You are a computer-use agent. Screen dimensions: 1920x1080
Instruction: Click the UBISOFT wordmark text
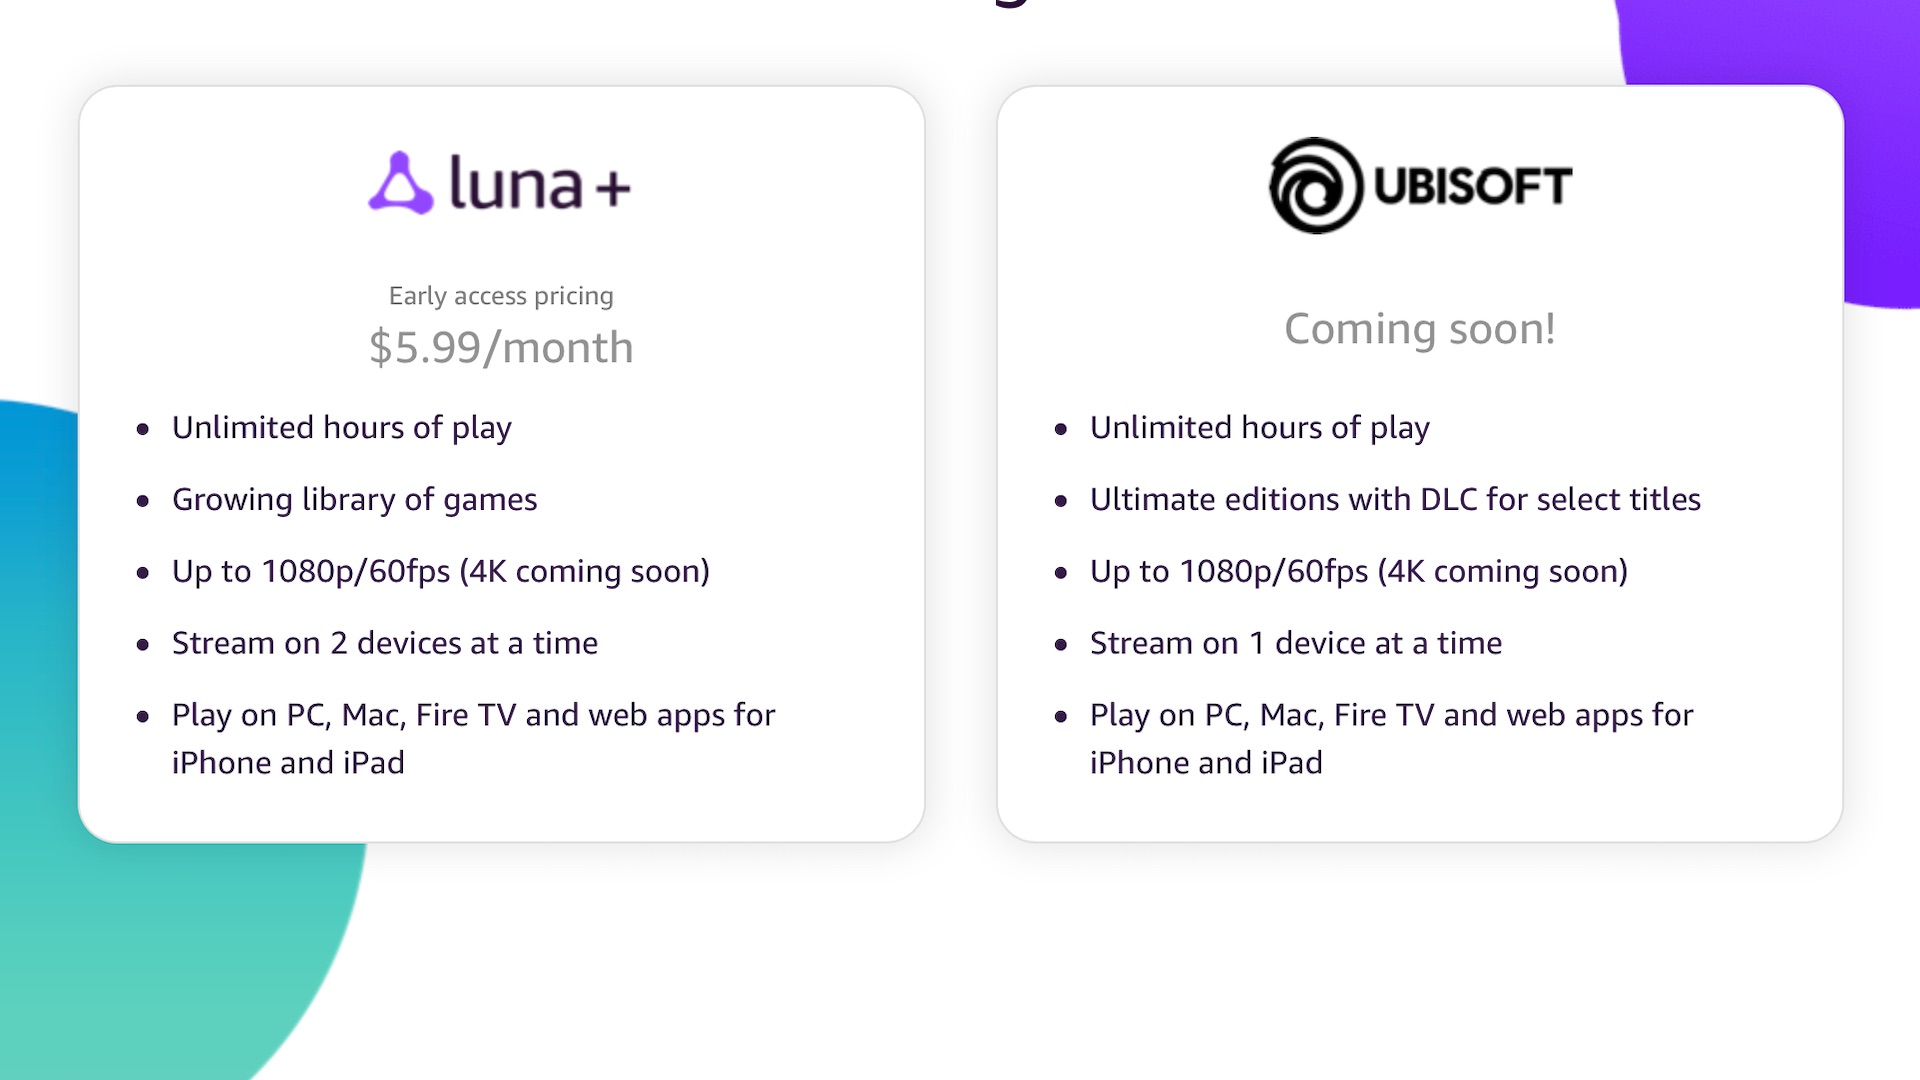[x=1473, y=186]
